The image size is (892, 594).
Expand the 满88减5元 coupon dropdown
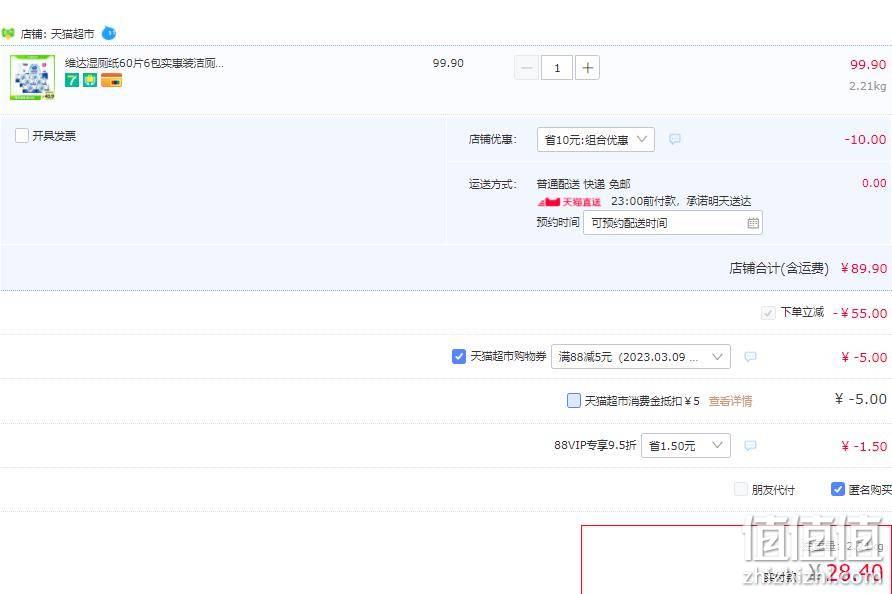pos(641,357)
